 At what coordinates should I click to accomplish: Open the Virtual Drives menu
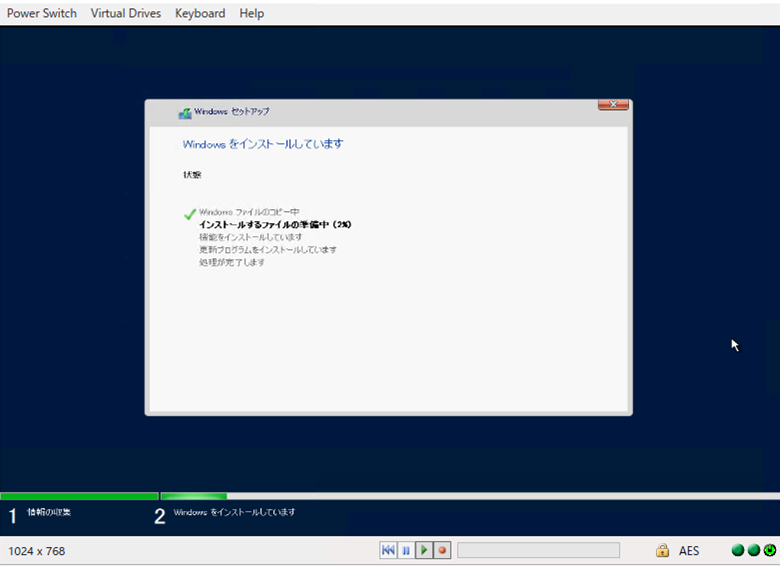(x=126, y=13)
